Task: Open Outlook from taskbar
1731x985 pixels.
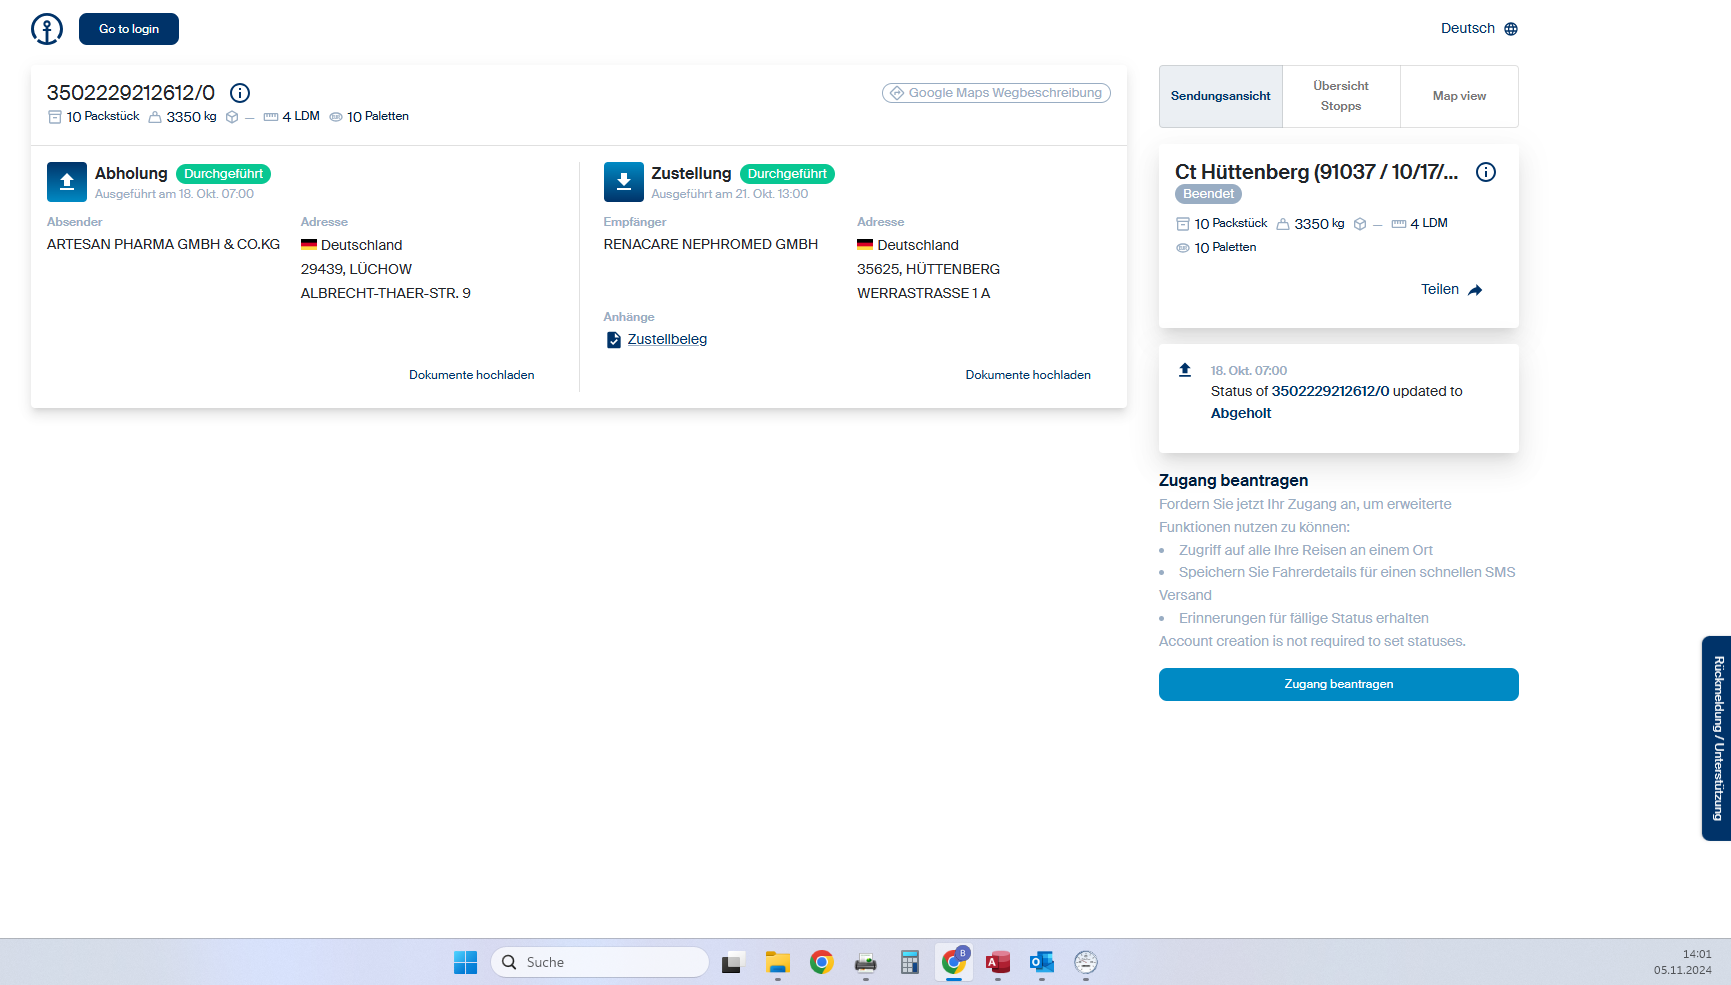Action: point(1042,962)
